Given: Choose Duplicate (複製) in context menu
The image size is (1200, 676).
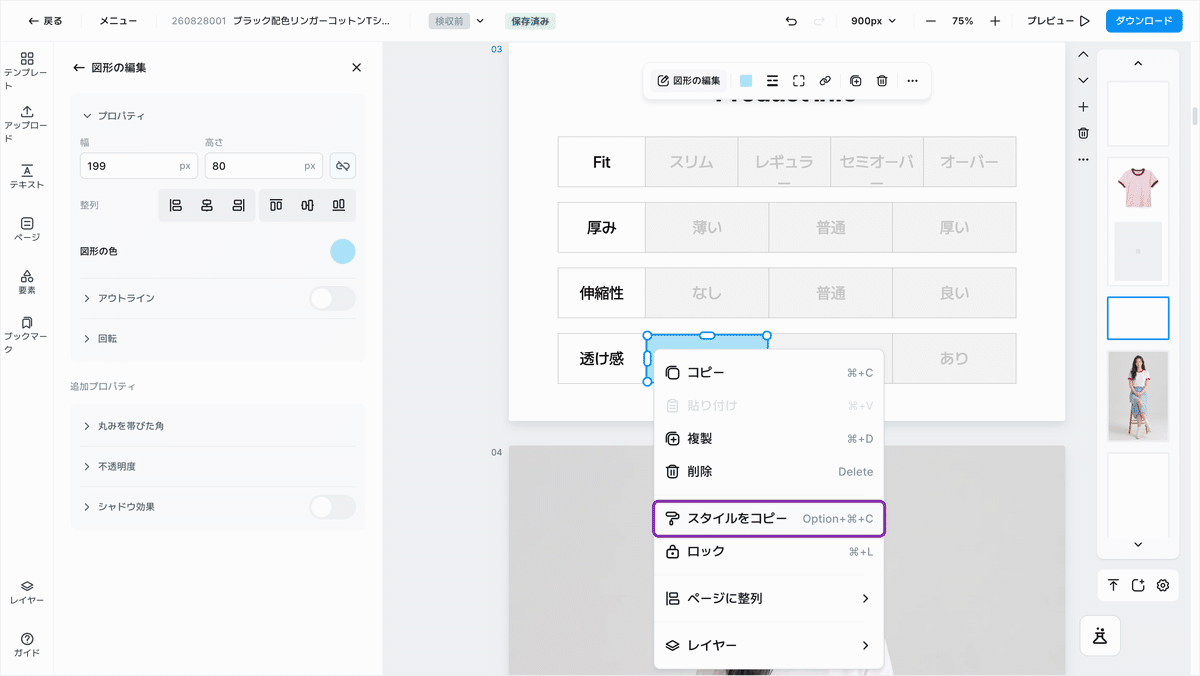Looking at the screenshot, I should point(768,438).
